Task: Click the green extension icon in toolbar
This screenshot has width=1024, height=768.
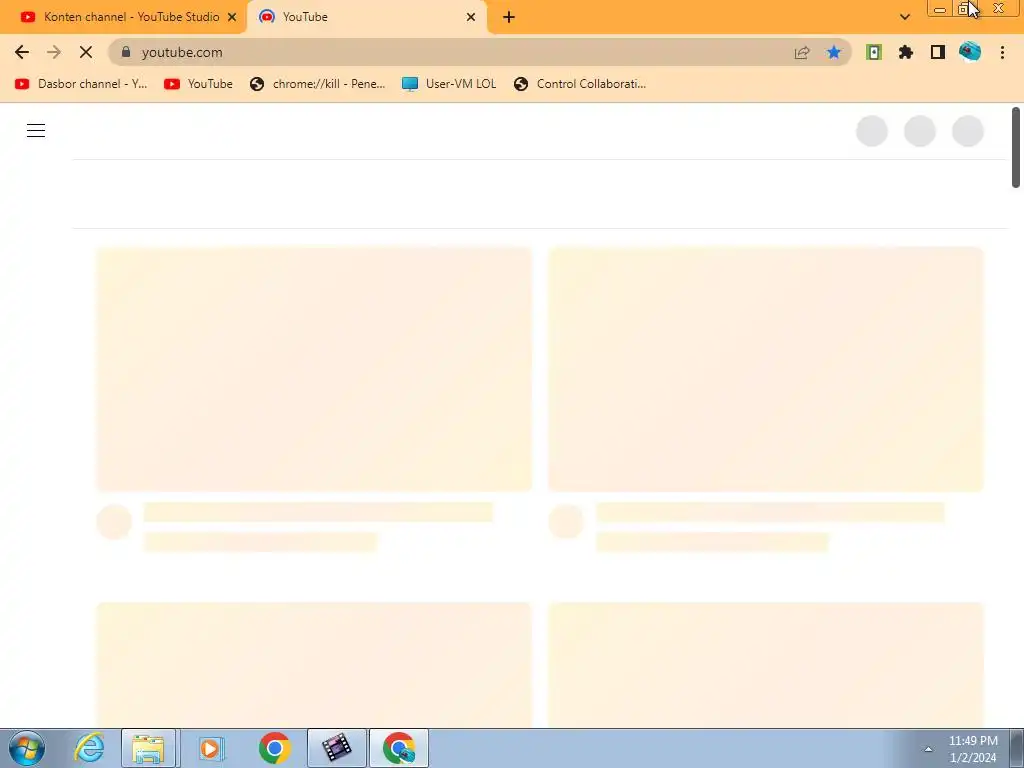Action: (874, 52)
